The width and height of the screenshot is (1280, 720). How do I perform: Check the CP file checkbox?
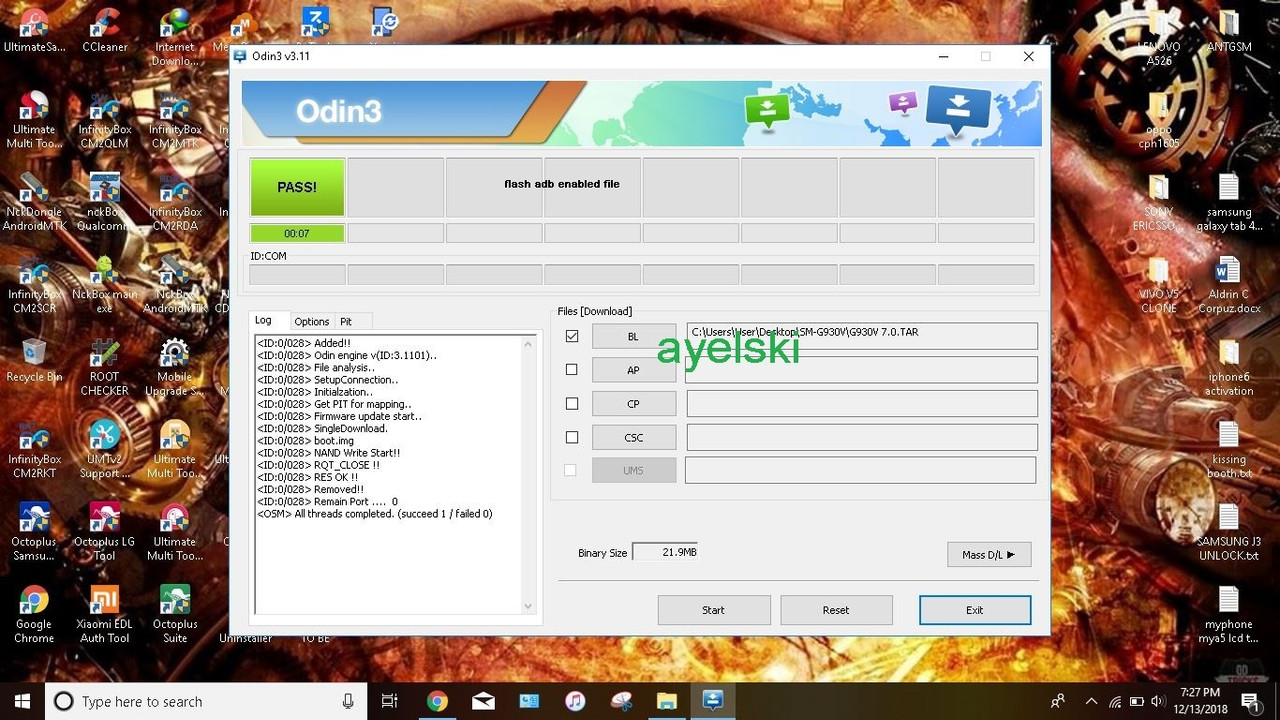[x=572, y=404]
